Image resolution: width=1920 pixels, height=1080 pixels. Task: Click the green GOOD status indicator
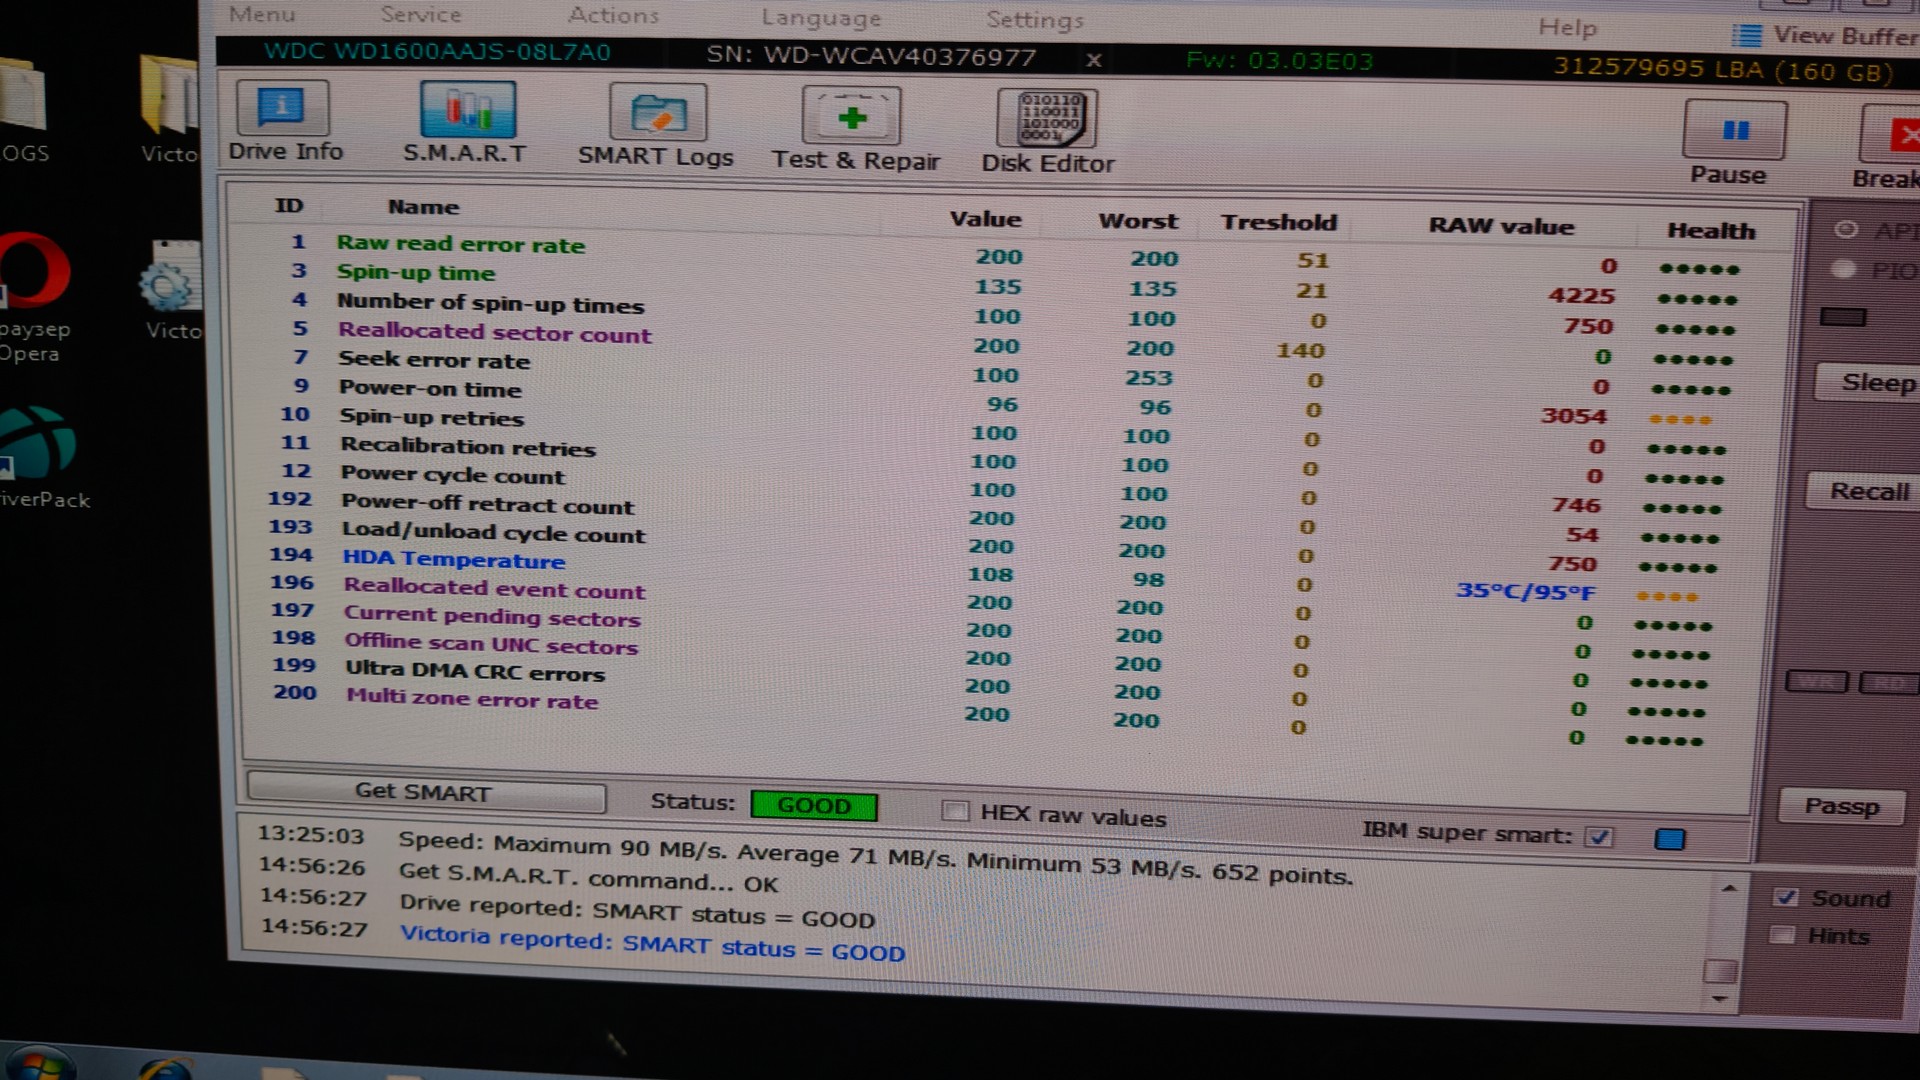(814, 806)
